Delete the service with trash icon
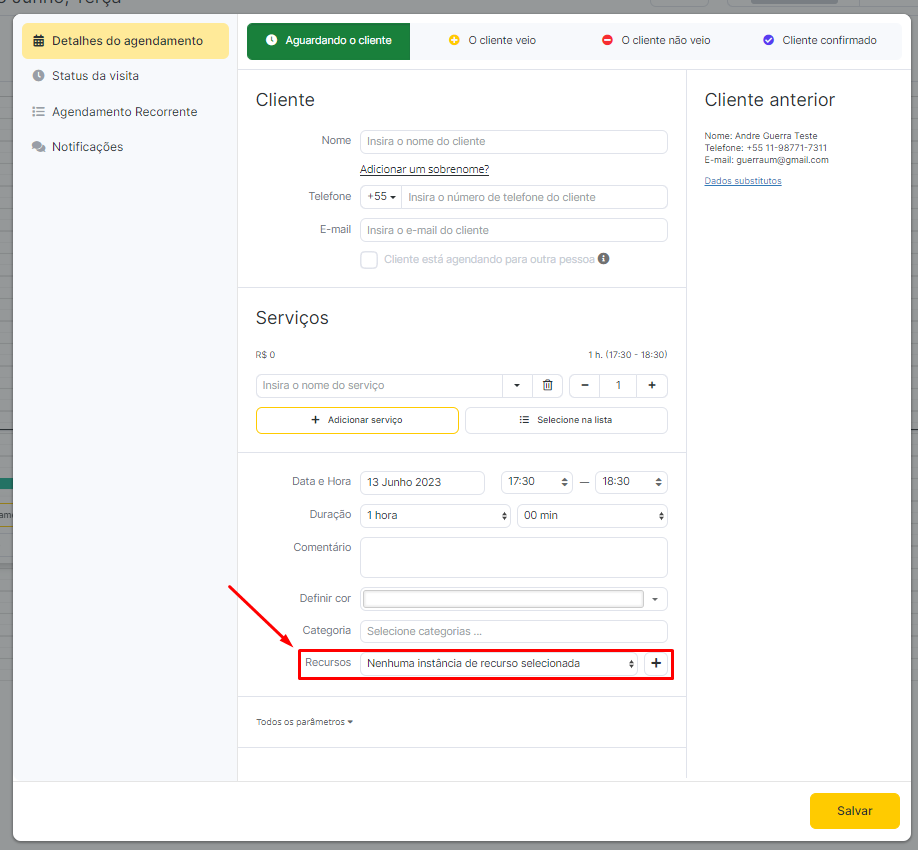 point(547,386)
